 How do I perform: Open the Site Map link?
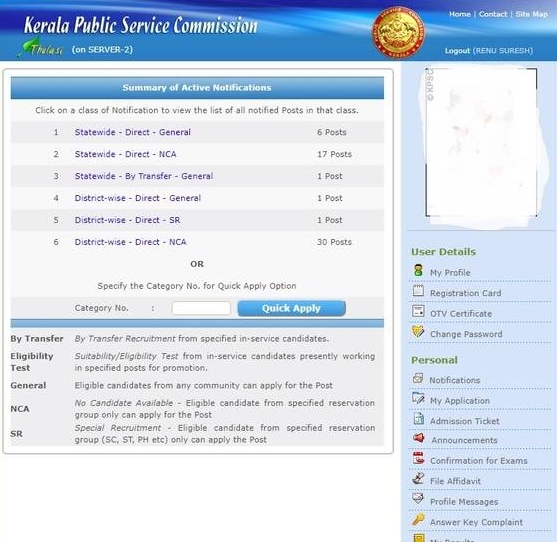click(531, 14)
